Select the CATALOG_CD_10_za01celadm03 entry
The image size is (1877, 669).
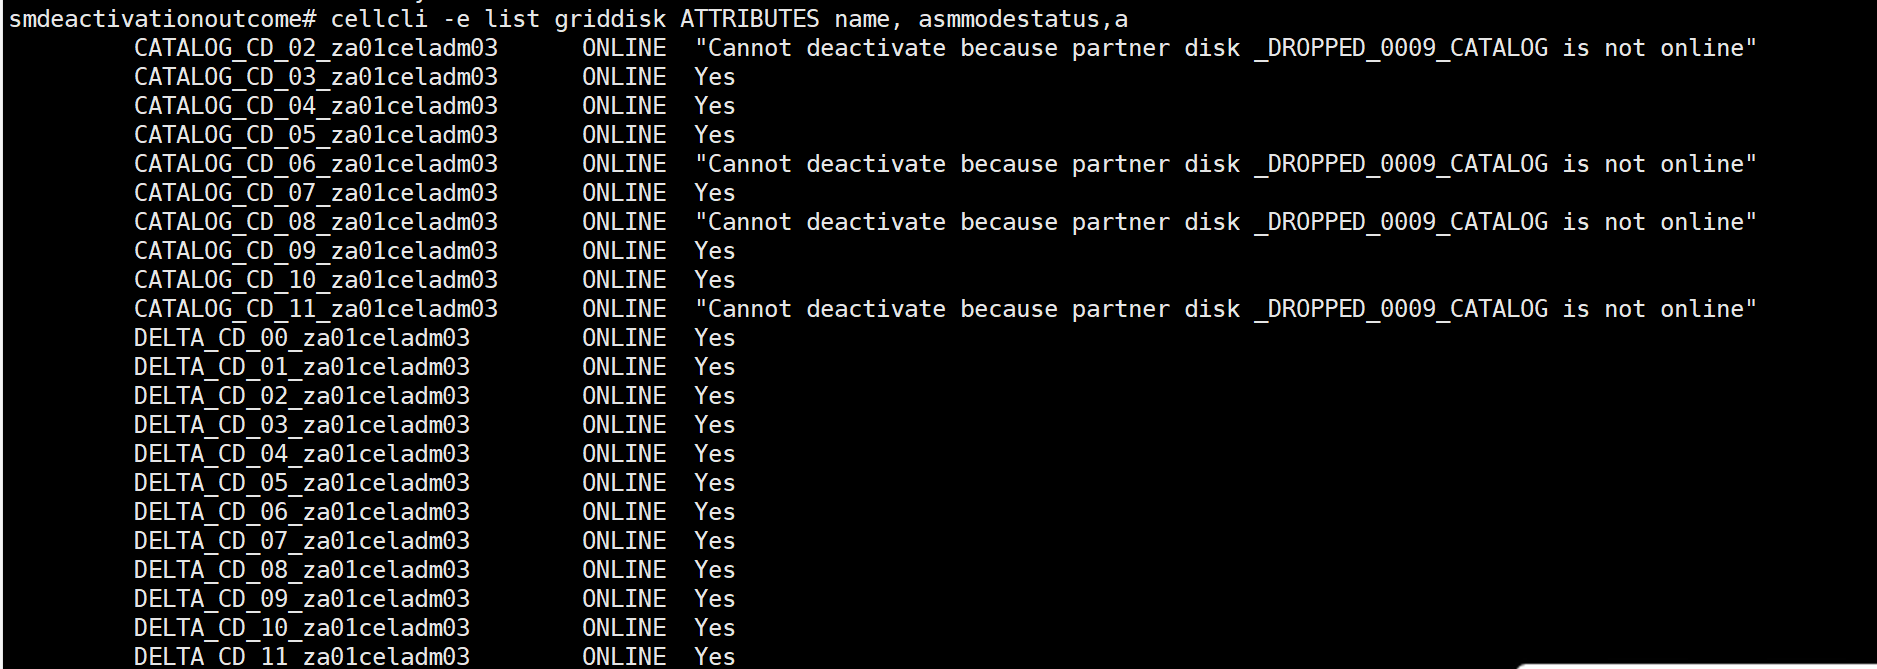(x=316, y=280)
